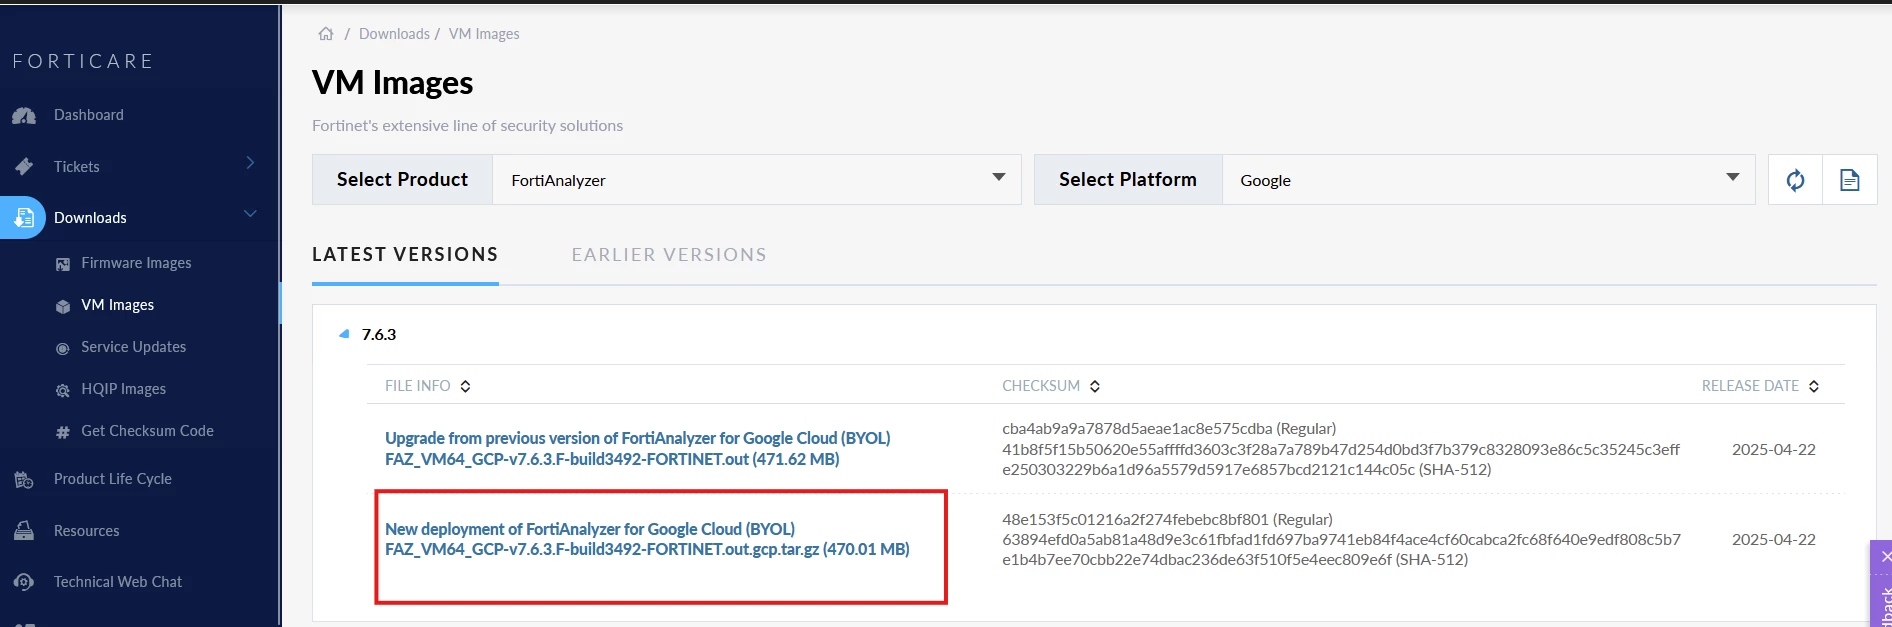Click the Select Platform label
The image size is (1892, 627).
click(1128, 180)
